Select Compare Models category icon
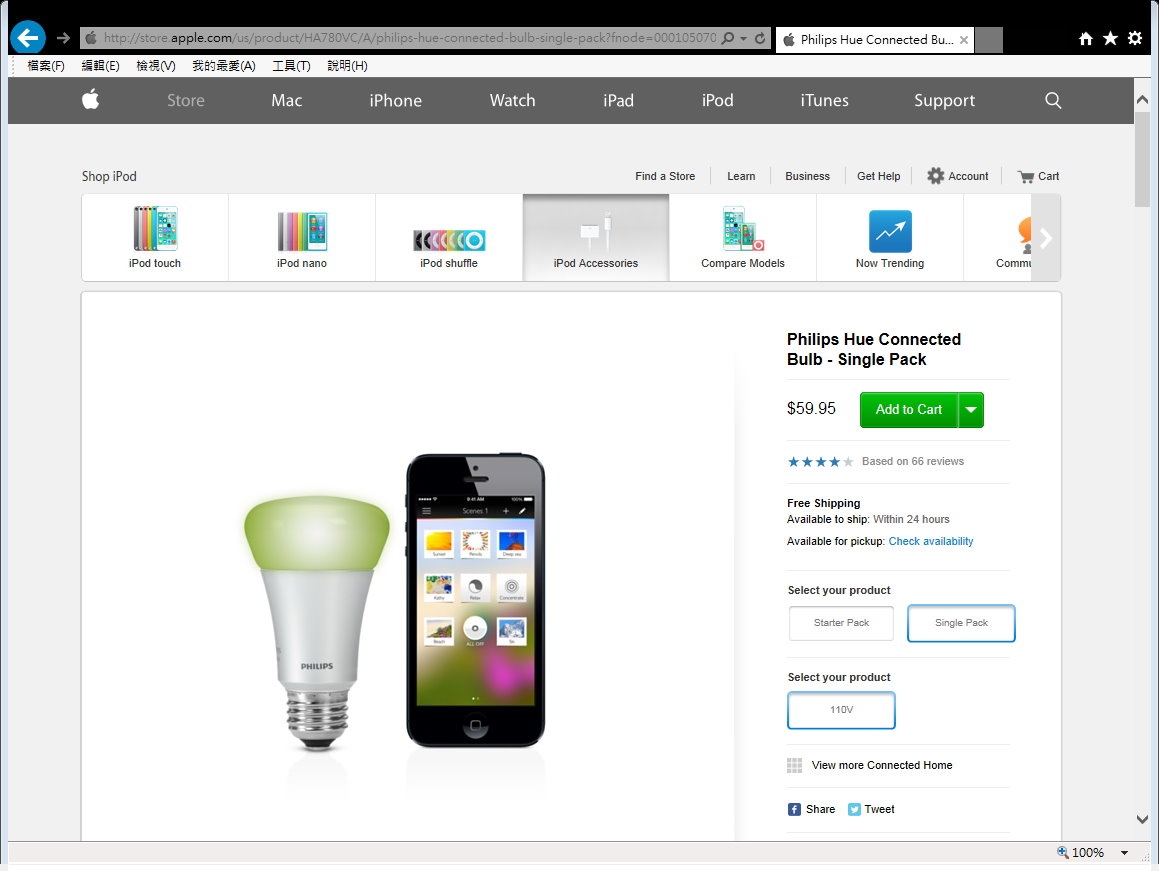1159x871 pixels. (743, 229)
